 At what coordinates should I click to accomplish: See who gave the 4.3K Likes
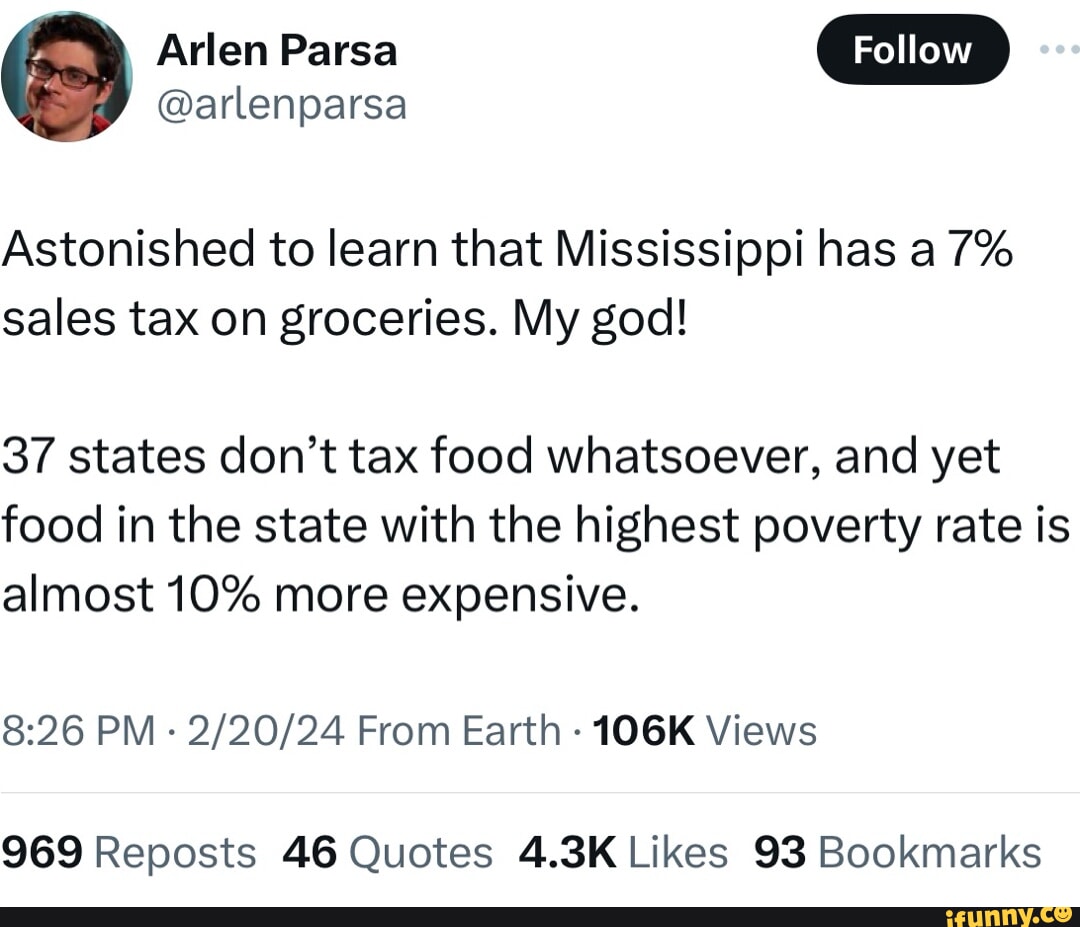(623, 853)
